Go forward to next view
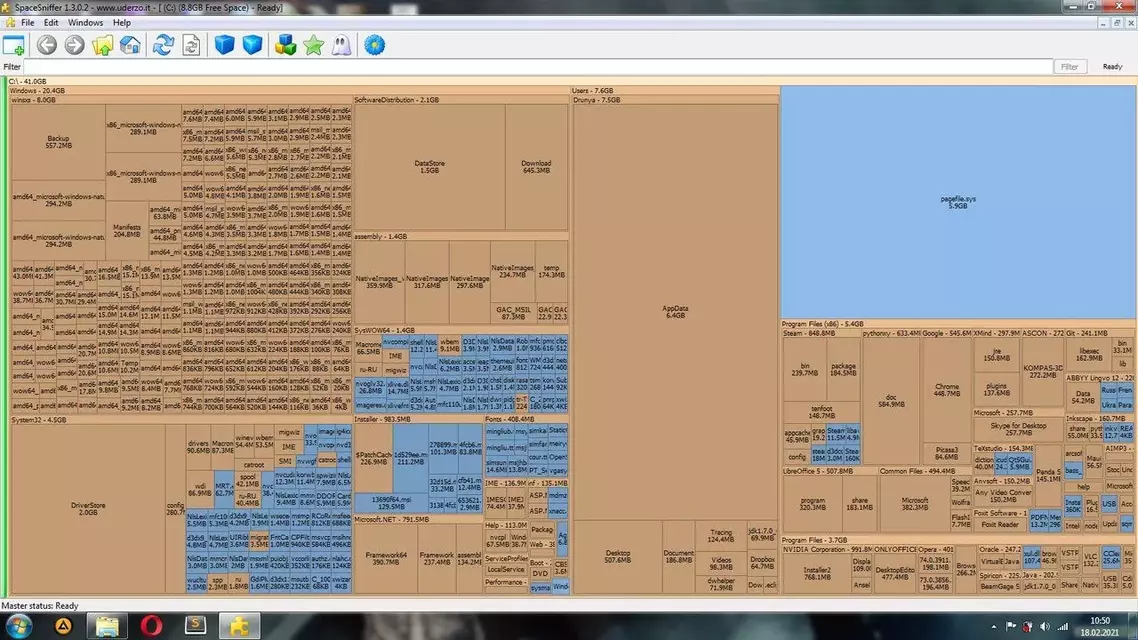1138x640 pixels. click(74, 45)
